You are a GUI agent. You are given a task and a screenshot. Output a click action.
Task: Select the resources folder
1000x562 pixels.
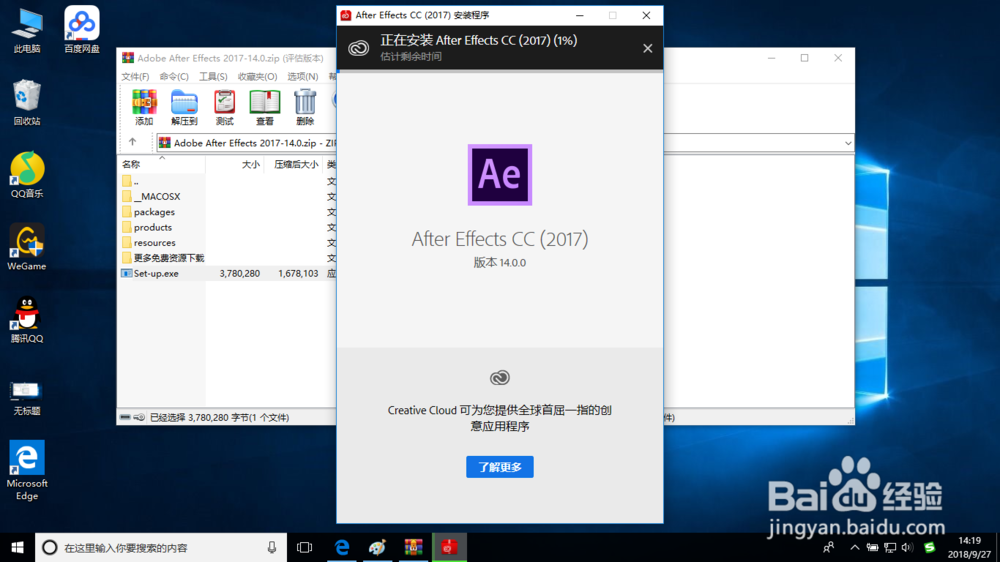coord(154,242)
